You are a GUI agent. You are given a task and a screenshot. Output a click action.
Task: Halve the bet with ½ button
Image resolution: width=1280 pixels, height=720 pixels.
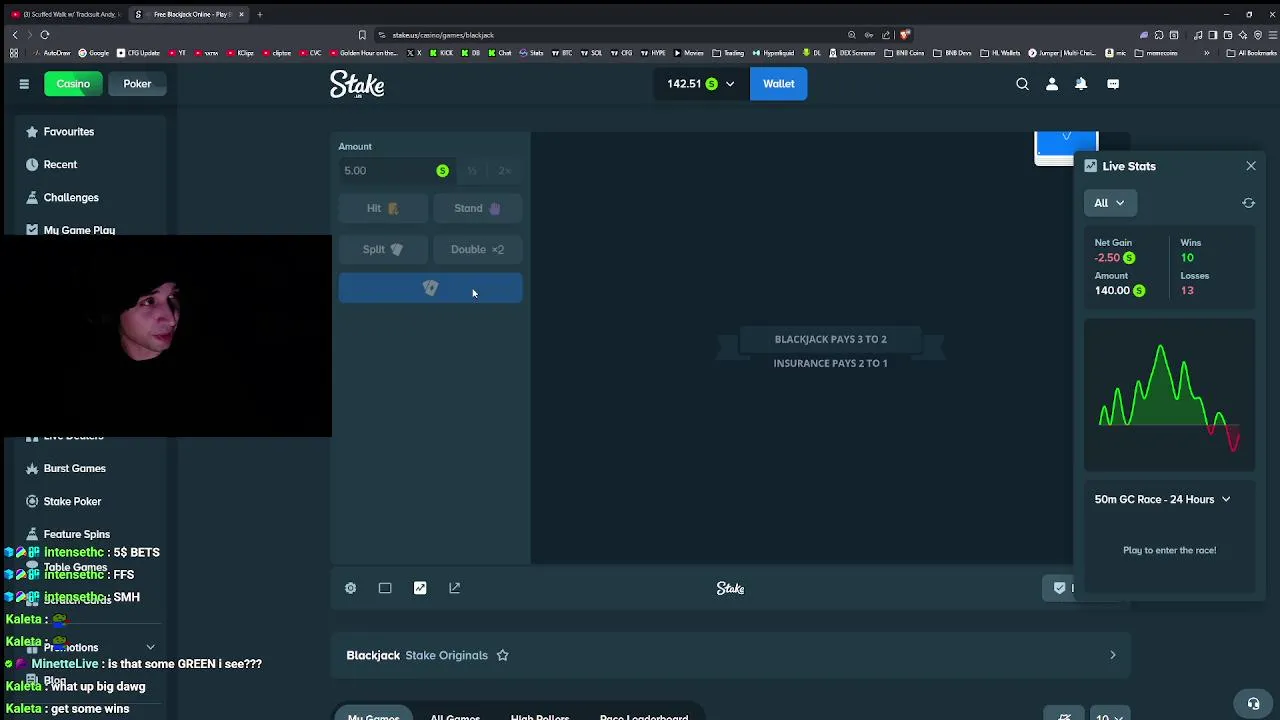472,171
